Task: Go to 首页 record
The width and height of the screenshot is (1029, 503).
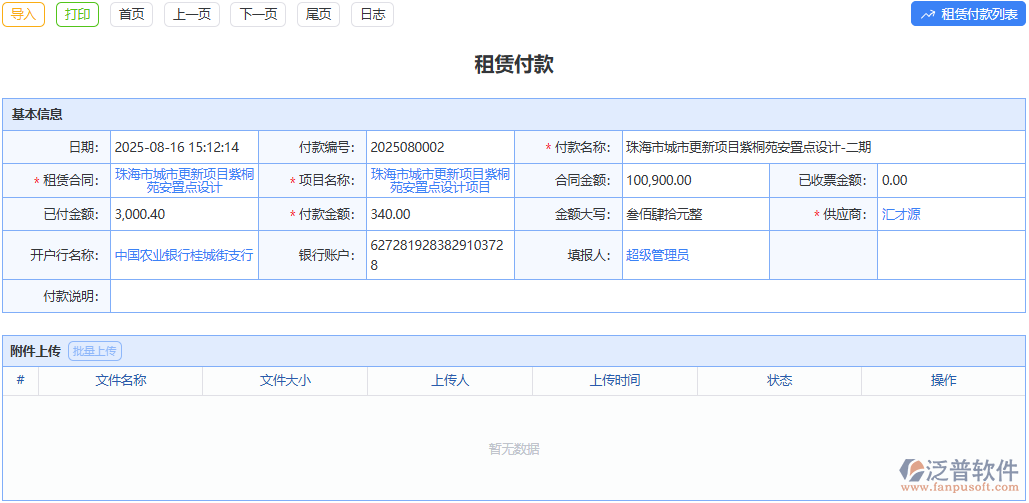Action: (131, 14)
